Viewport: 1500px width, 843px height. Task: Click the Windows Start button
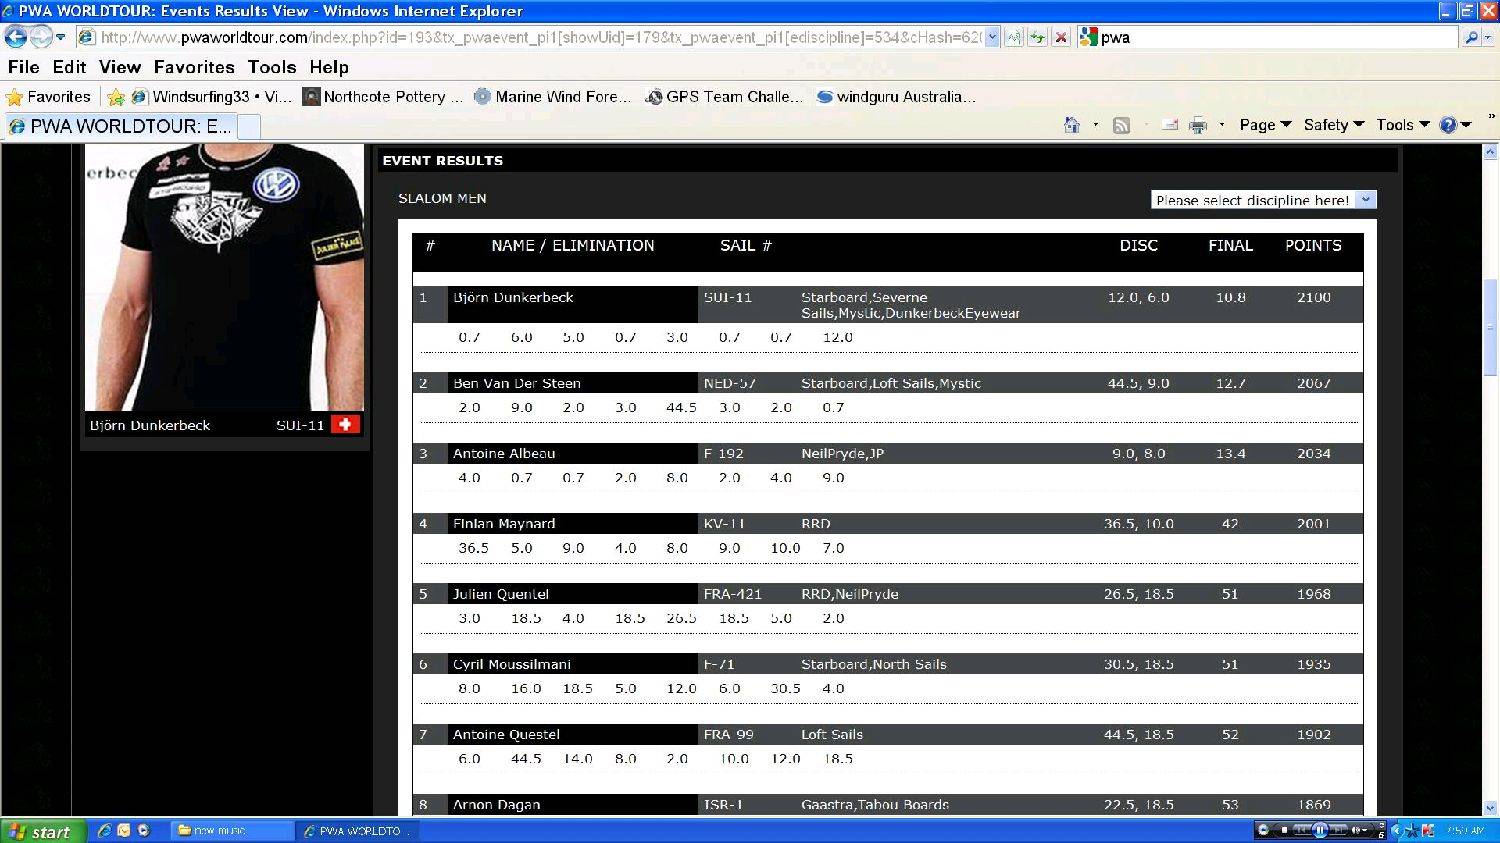click(40, 831)
